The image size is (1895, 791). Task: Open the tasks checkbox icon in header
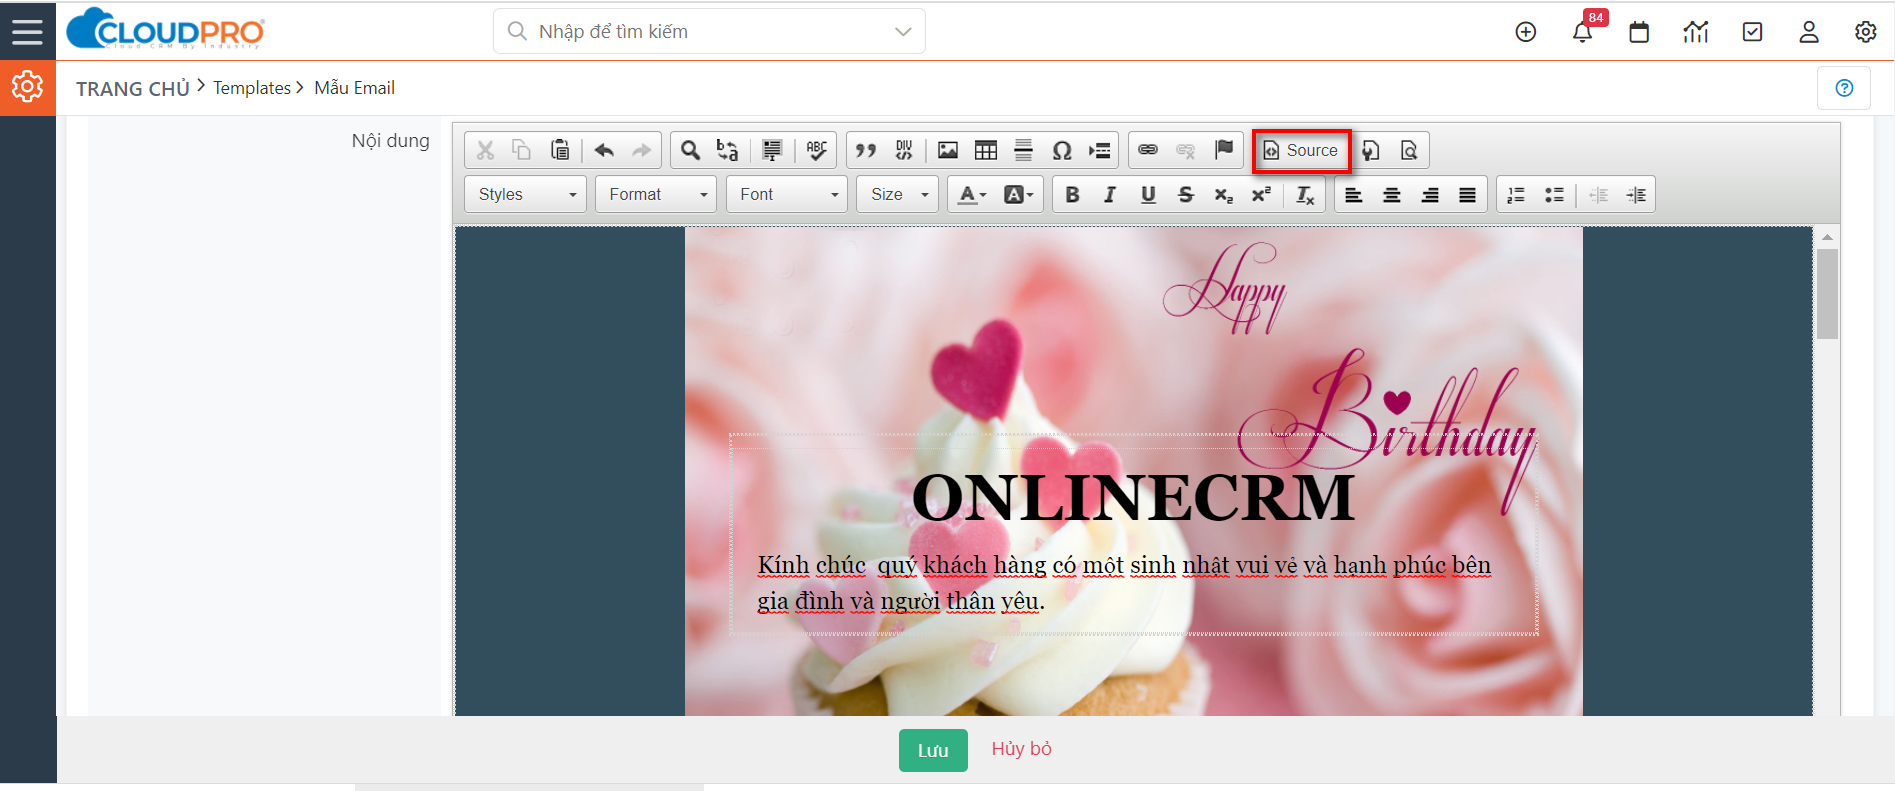coord(1752,32)
